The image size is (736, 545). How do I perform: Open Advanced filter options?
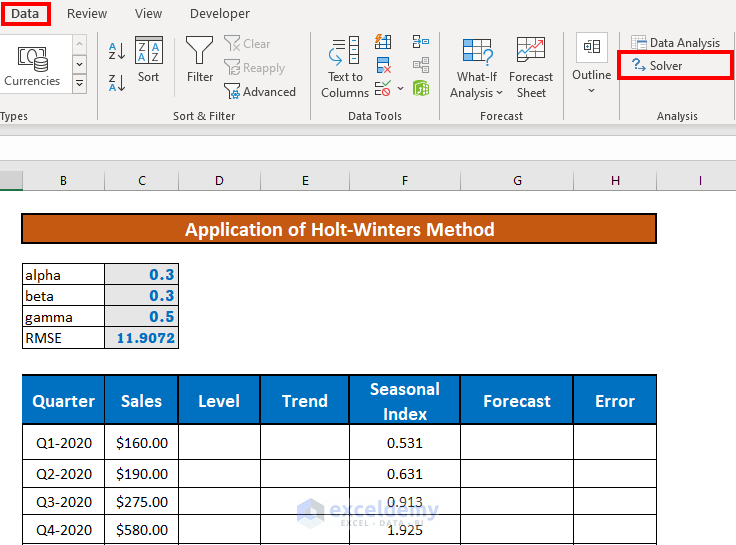tap(260, 92)
